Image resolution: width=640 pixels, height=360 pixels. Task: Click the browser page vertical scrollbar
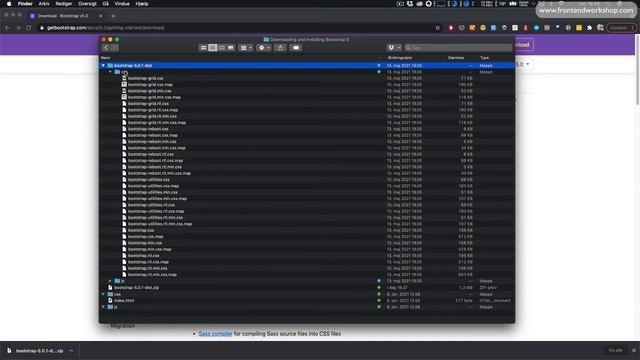(x=637, y=69)
